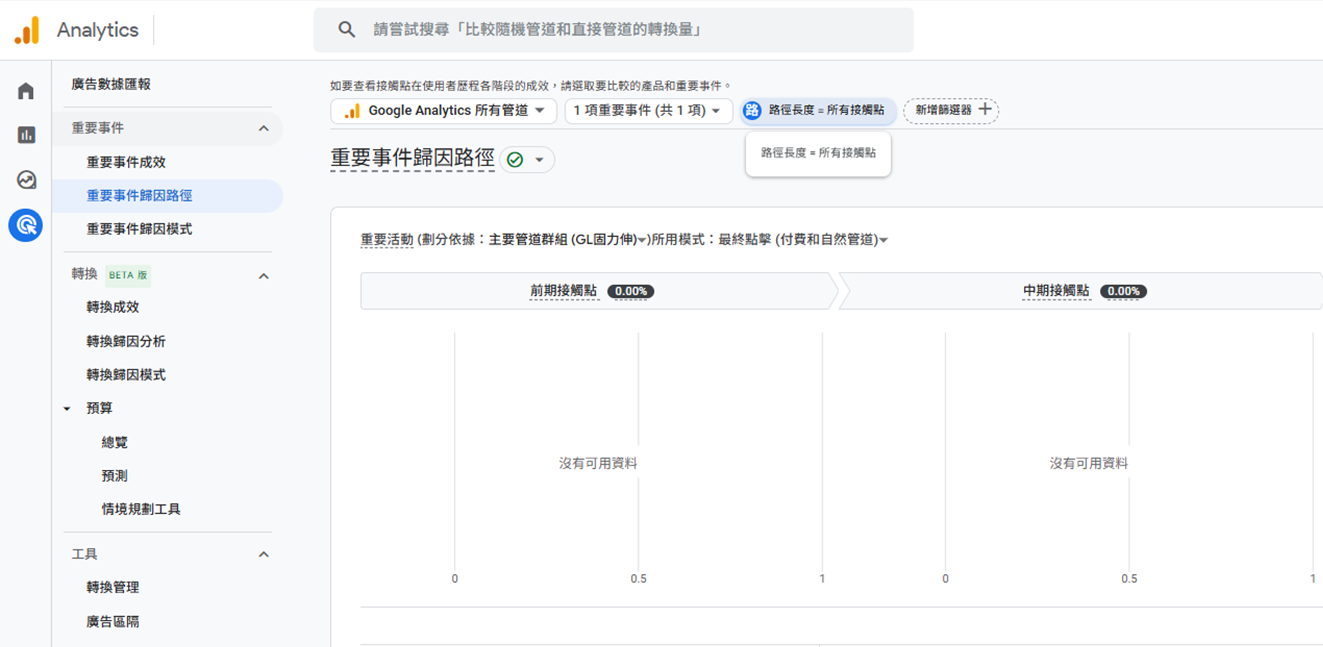Go to 轉換歸因分析 page

[126, 341]
